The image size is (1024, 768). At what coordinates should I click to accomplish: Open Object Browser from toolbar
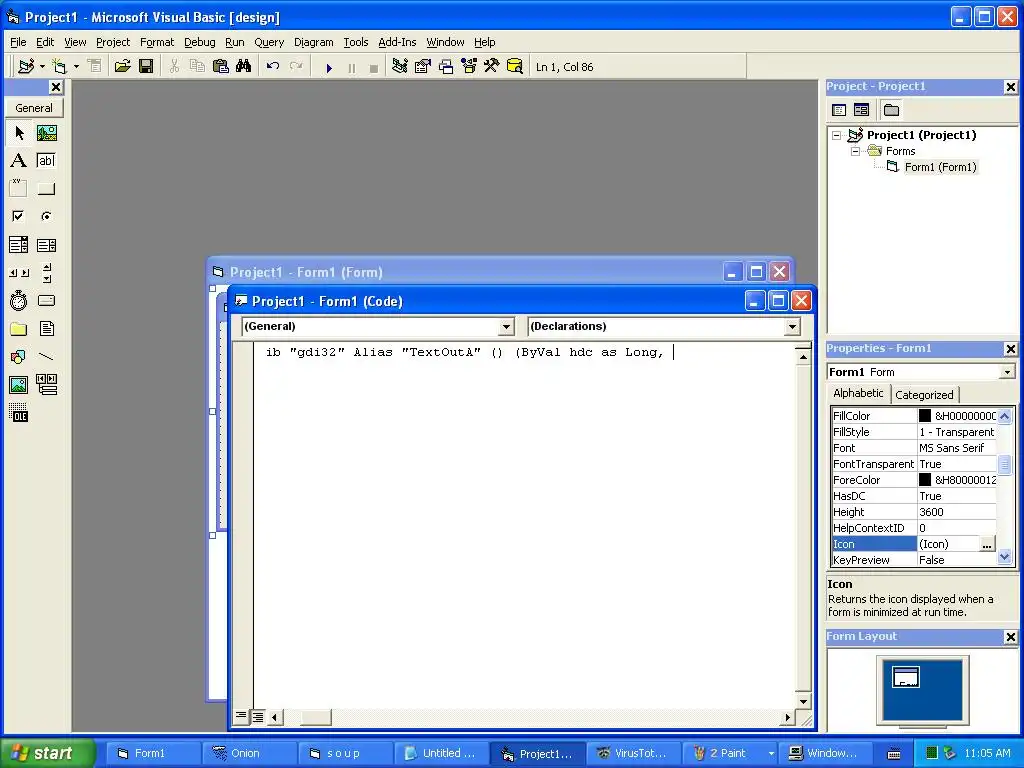point(469,67)
